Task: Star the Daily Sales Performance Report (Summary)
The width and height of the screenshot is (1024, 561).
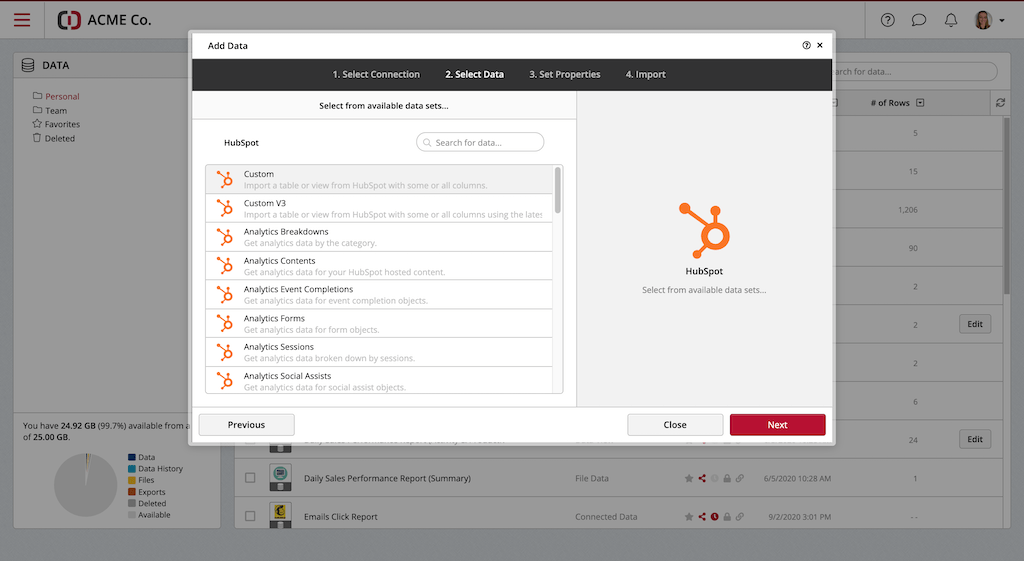Action: coord(688,478)
